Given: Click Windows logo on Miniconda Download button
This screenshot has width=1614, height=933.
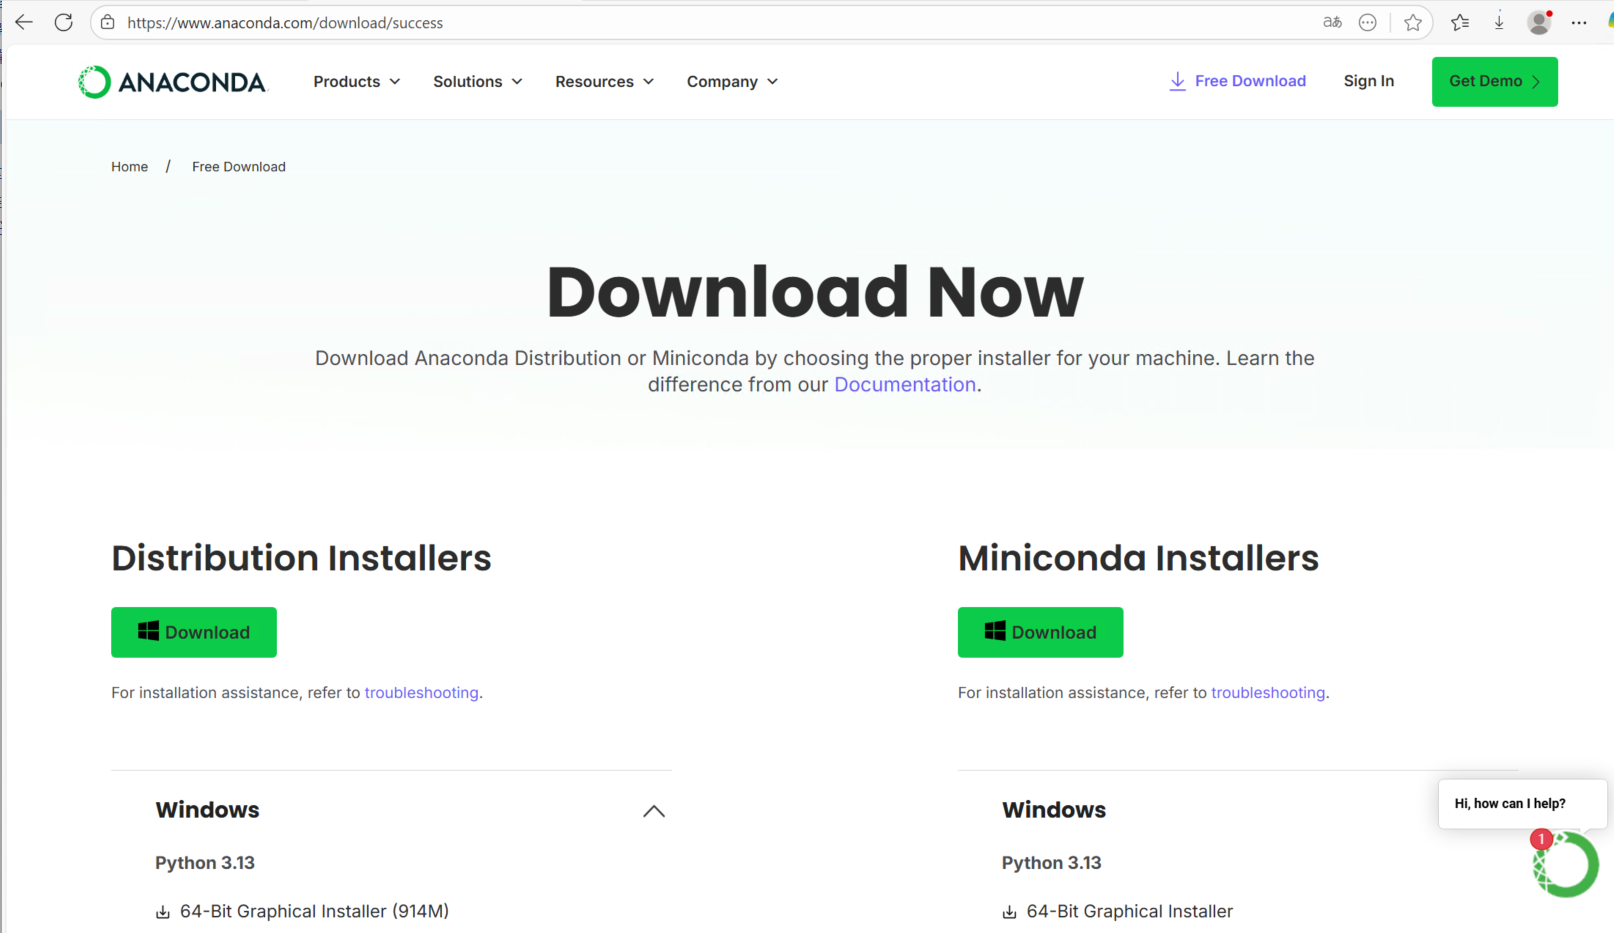Looking at the screenshot, I should tap(995, 631).
